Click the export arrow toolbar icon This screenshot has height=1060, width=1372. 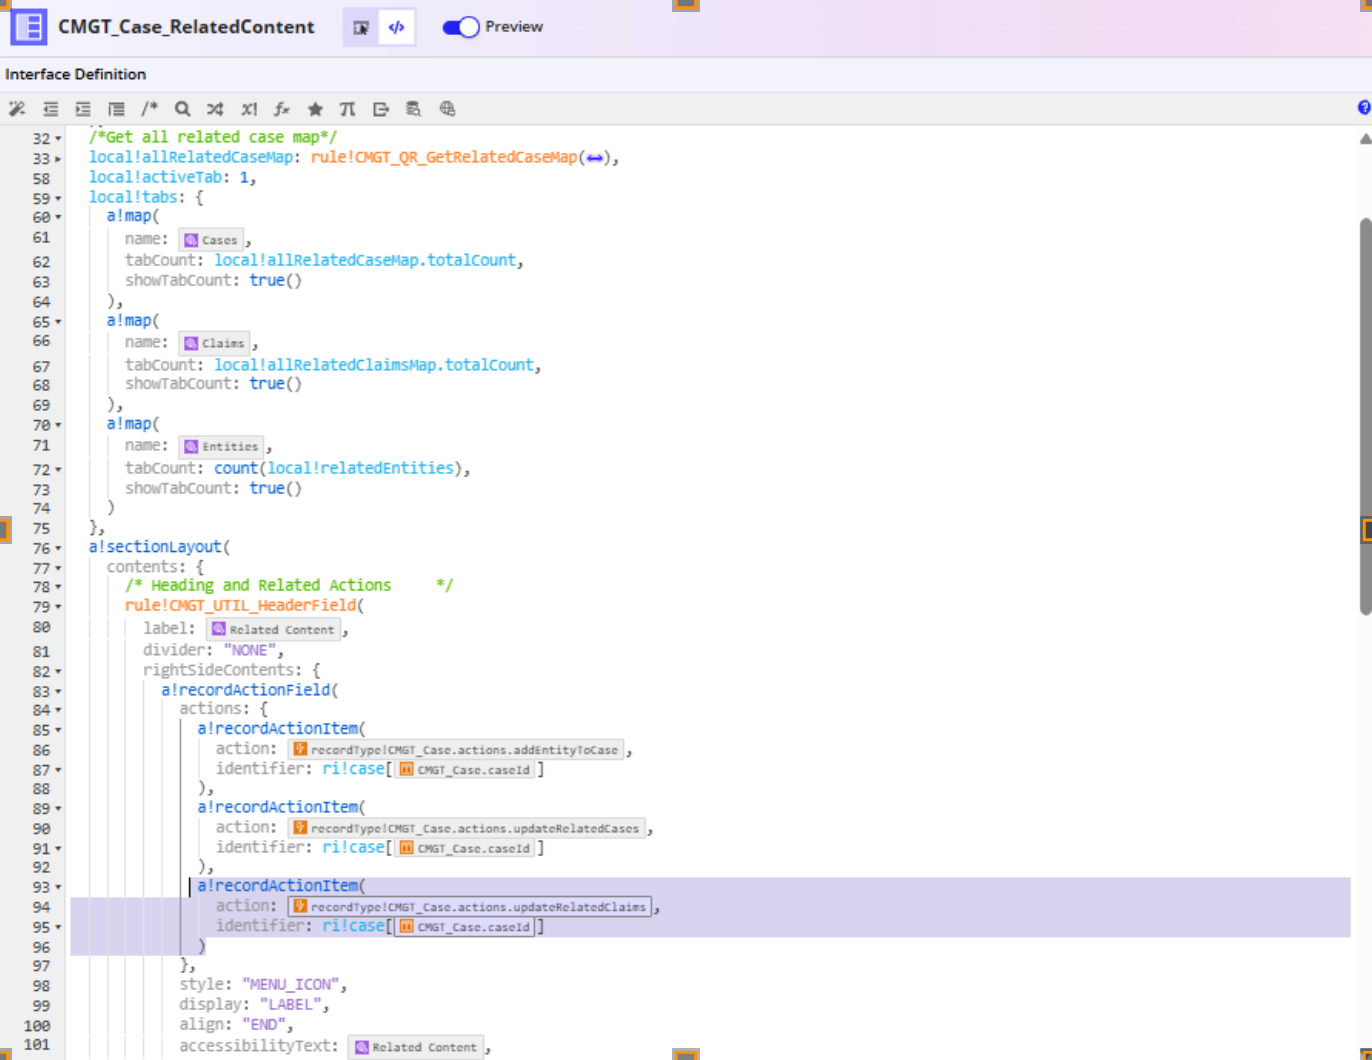381,109
